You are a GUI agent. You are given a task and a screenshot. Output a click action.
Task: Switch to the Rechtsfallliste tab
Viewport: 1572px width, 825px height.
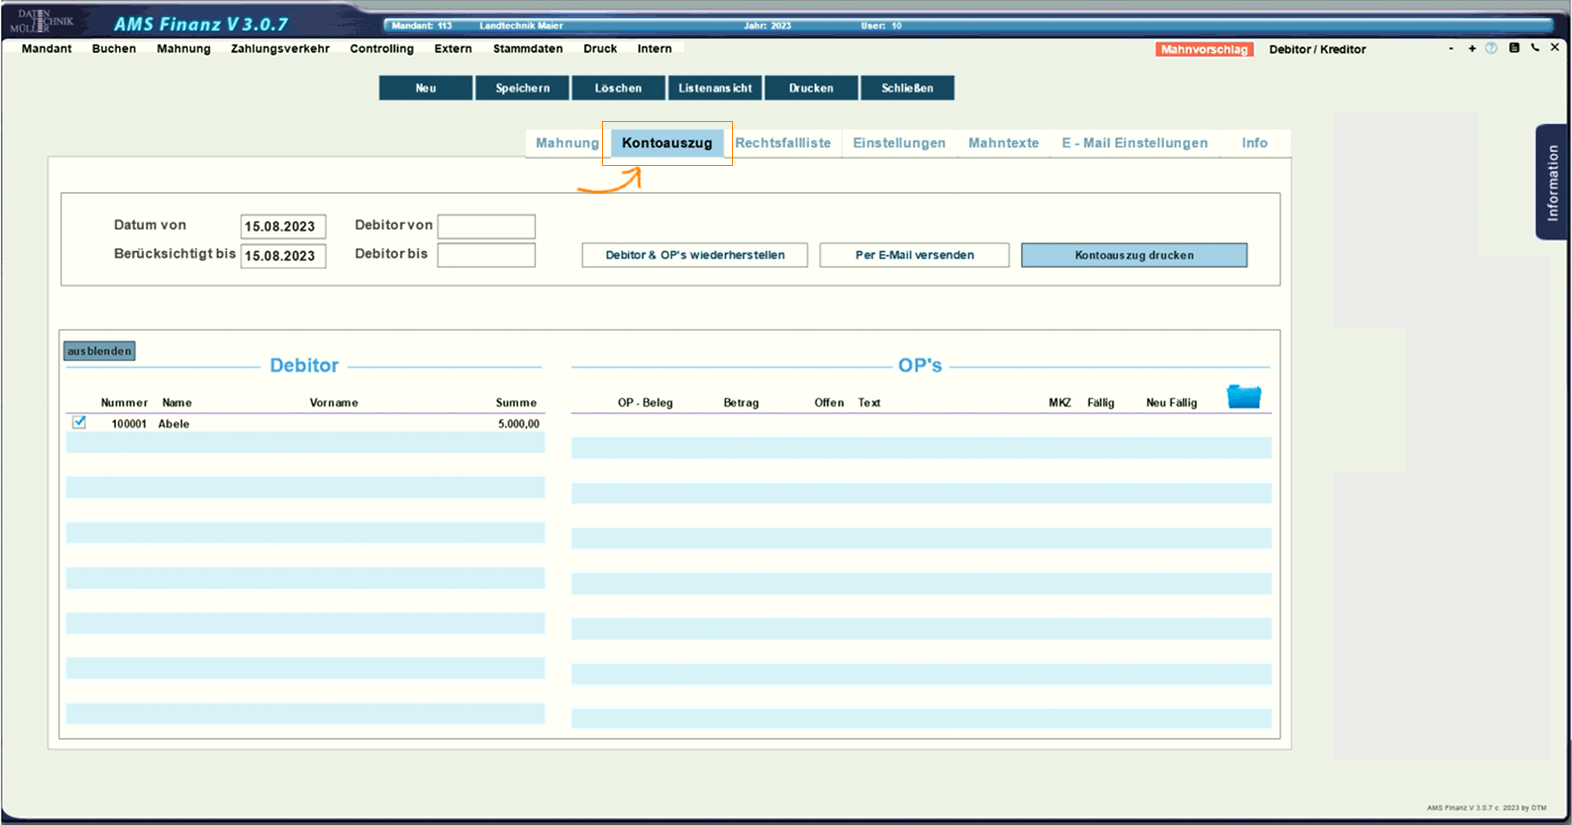[x=783, y=143]
